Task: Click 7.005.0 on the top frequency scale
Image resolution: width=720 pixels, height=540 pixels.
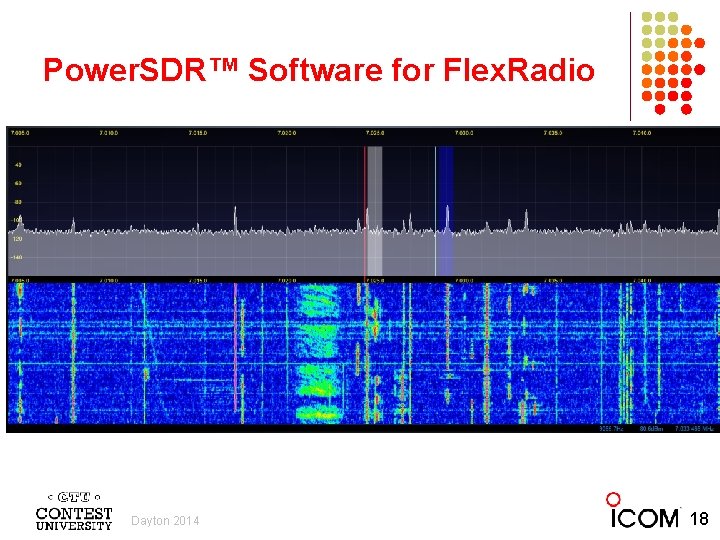Action: (20, 133)
